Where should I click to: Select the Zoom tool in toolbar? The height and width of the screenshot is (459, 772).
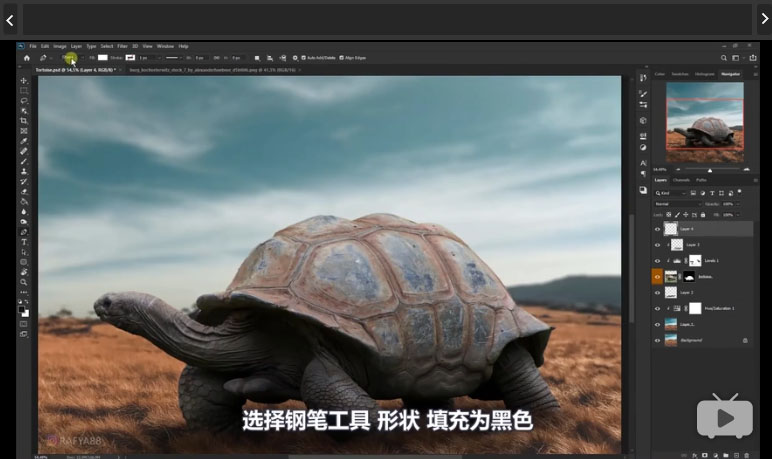pos(24,282)
